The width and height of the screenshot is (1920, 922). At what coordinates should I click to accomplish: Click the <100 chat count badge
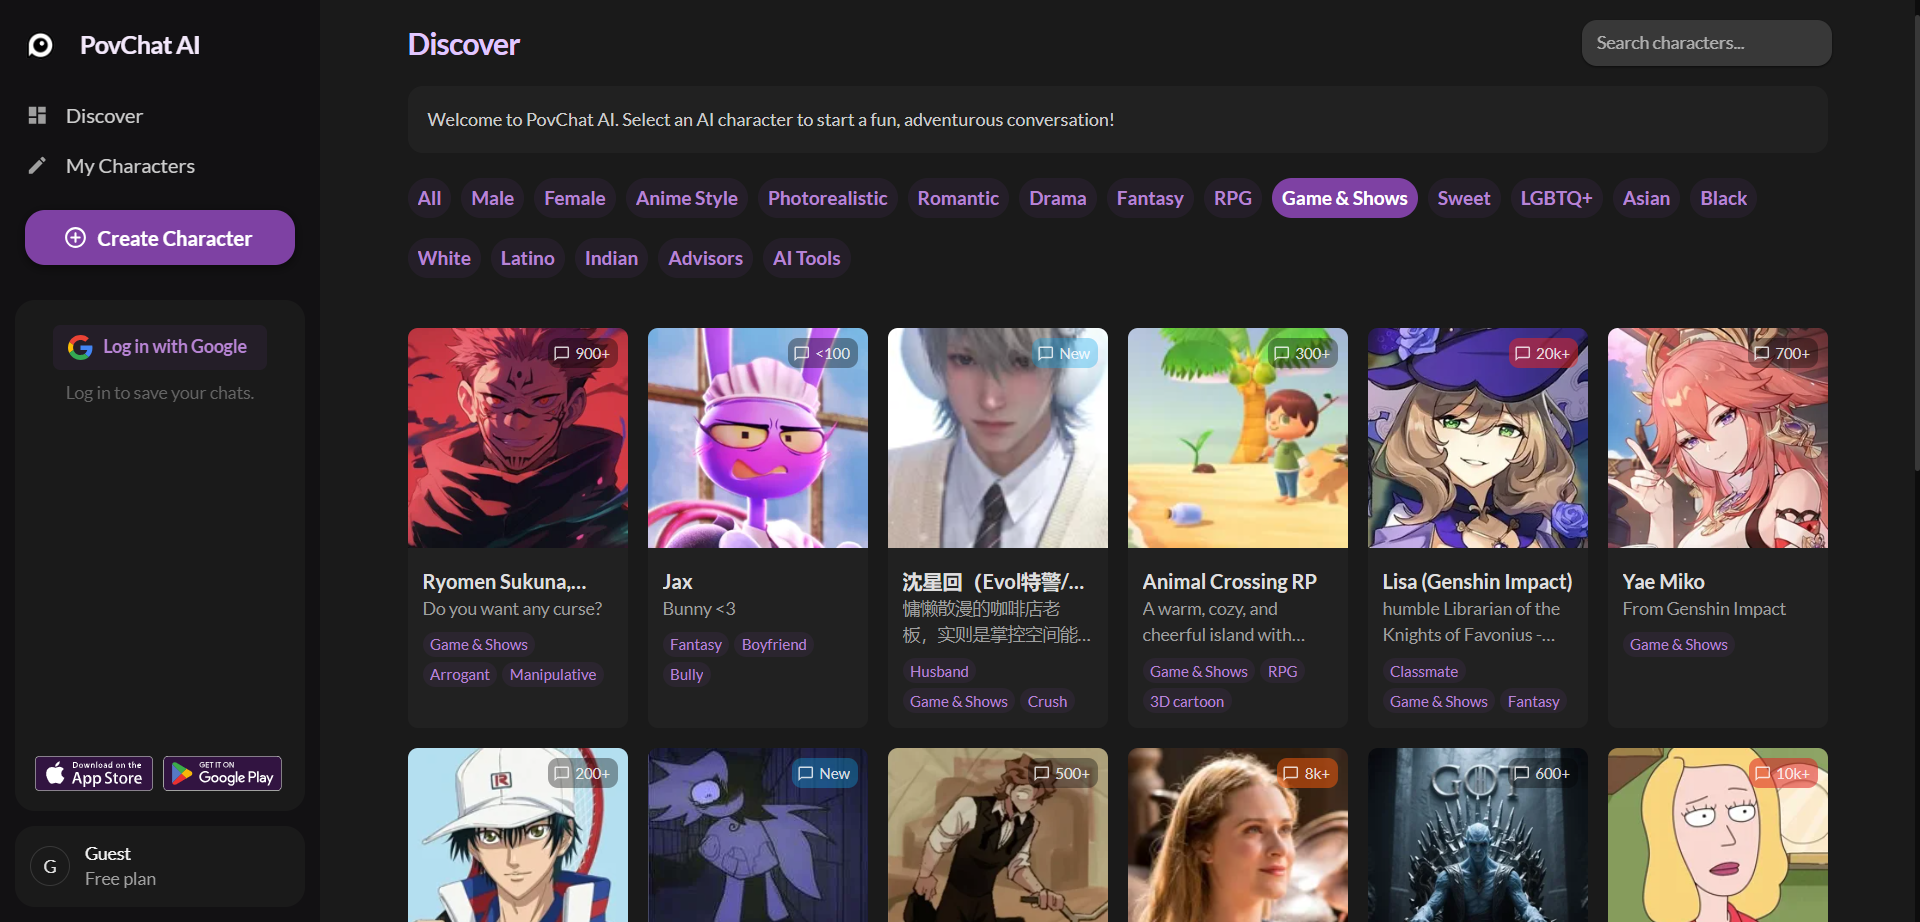click(822, 353)
